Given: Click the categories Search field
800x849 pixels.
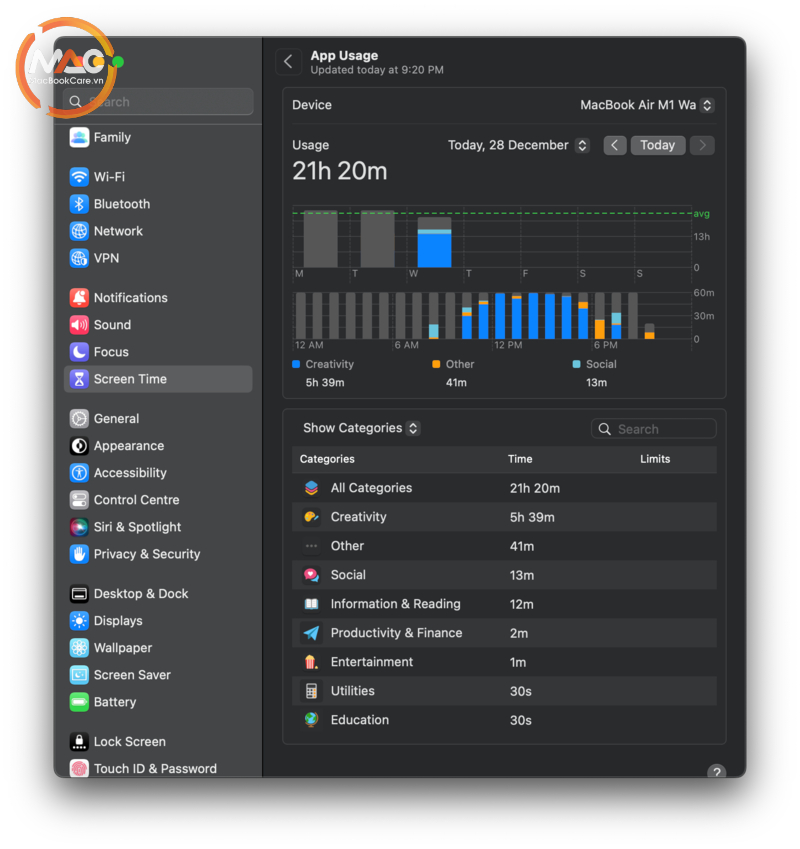Looking at the screenshot, I should [x=654, y=429].
